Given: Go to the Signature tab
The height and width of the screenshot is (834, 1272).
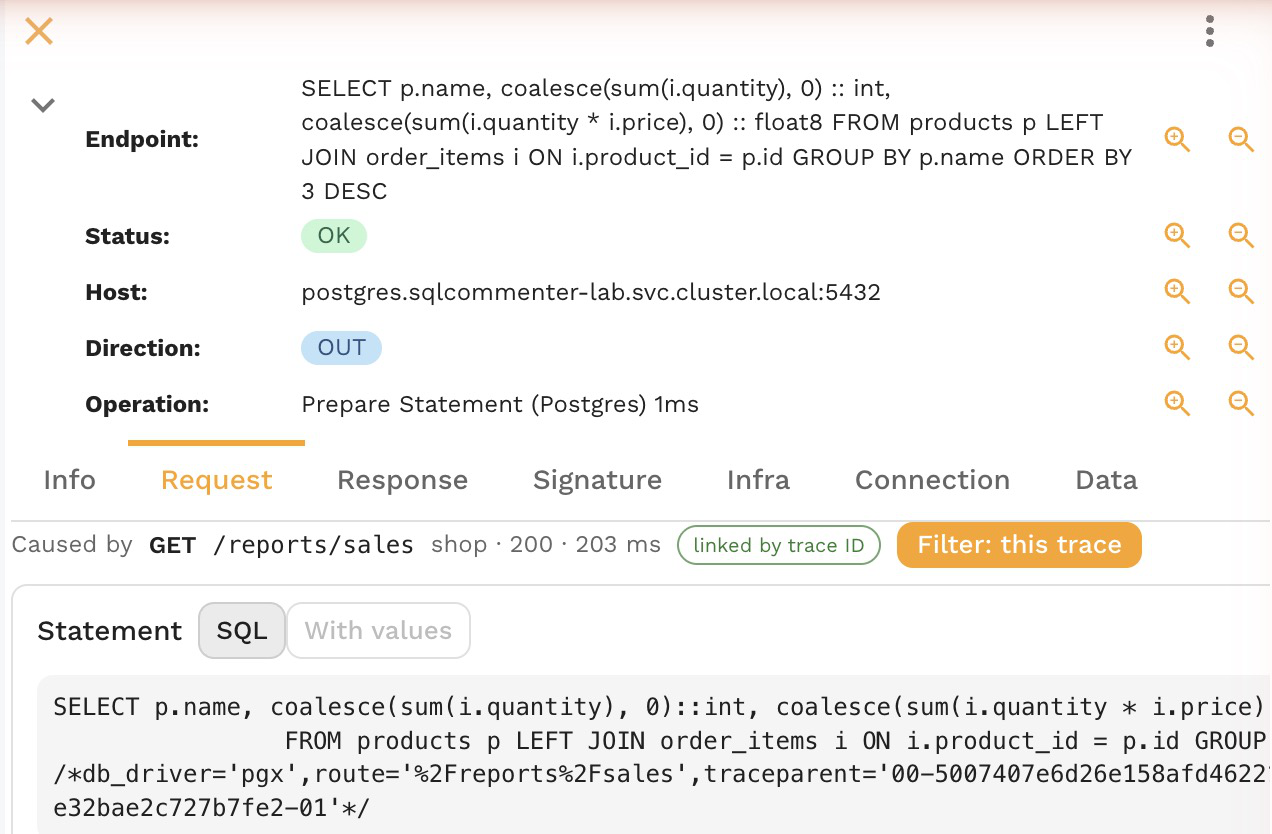Looking at the screenshot, I should pyautogui.click(x=597, y=480).
